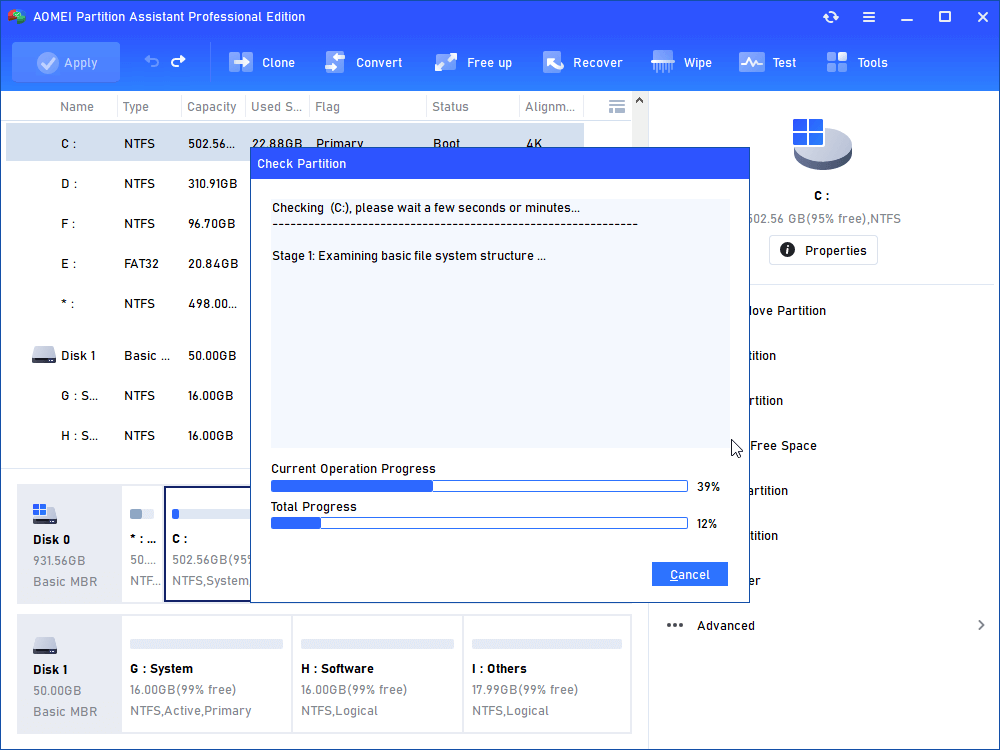Click the Clone tool icon

click(x=242, y=62)
